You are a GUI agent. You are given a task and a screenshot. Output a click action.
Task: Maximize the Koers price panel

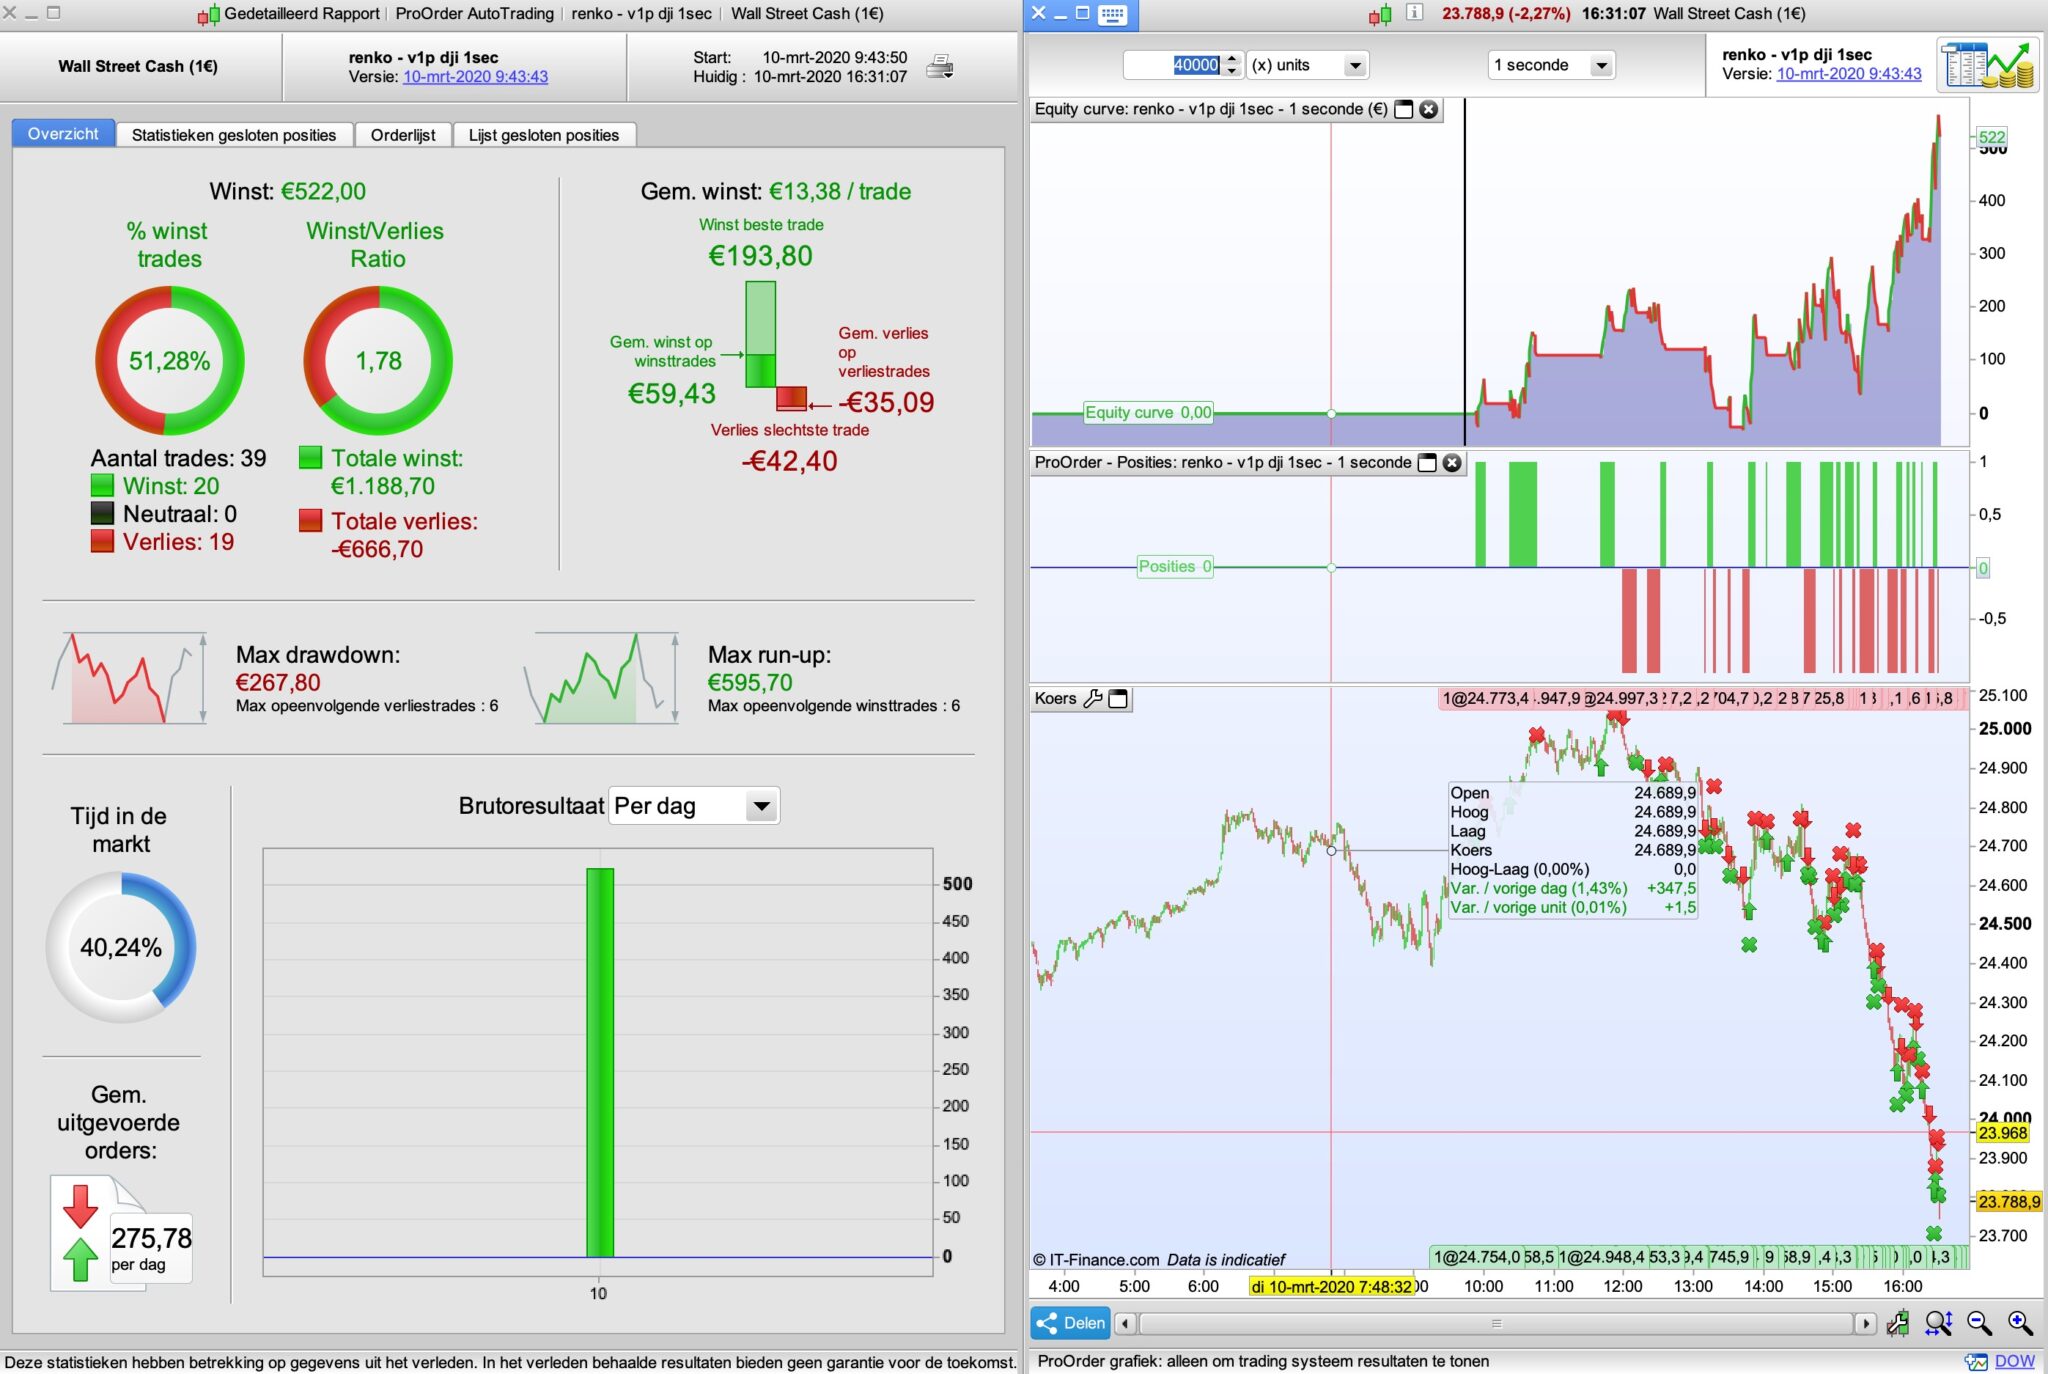click(x=1118, y=698)
